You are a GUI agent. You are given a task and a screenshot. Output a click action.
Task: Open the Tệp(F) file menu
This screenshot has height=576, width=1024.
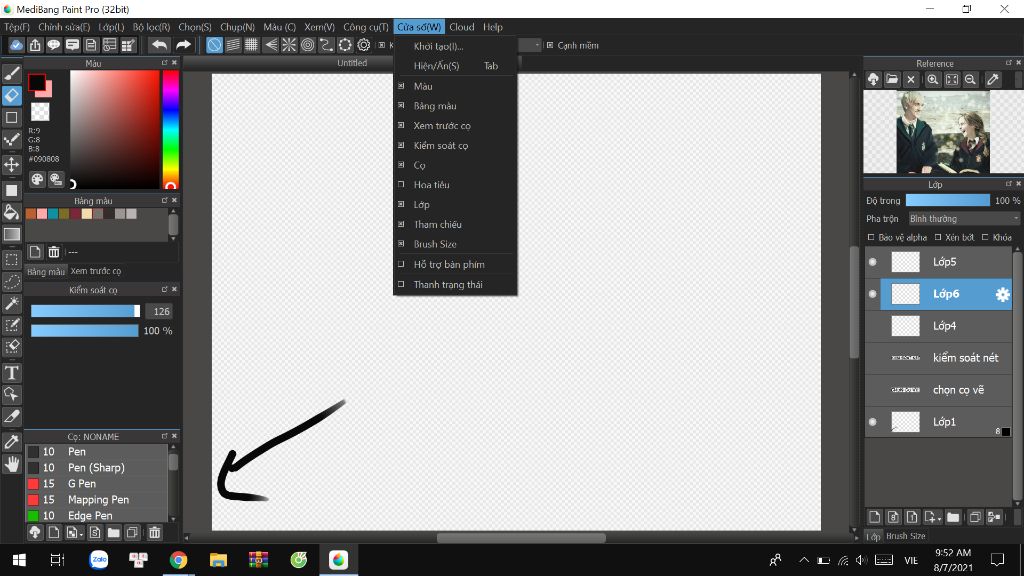coord(17,27)
